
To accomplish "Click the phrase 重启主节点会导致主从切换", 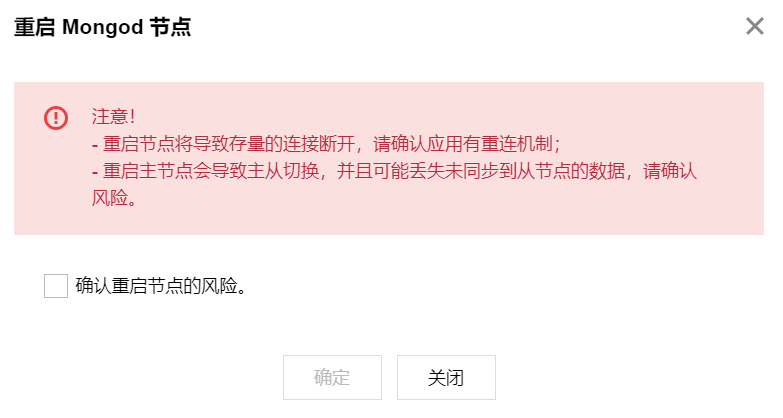I will 211,171.
